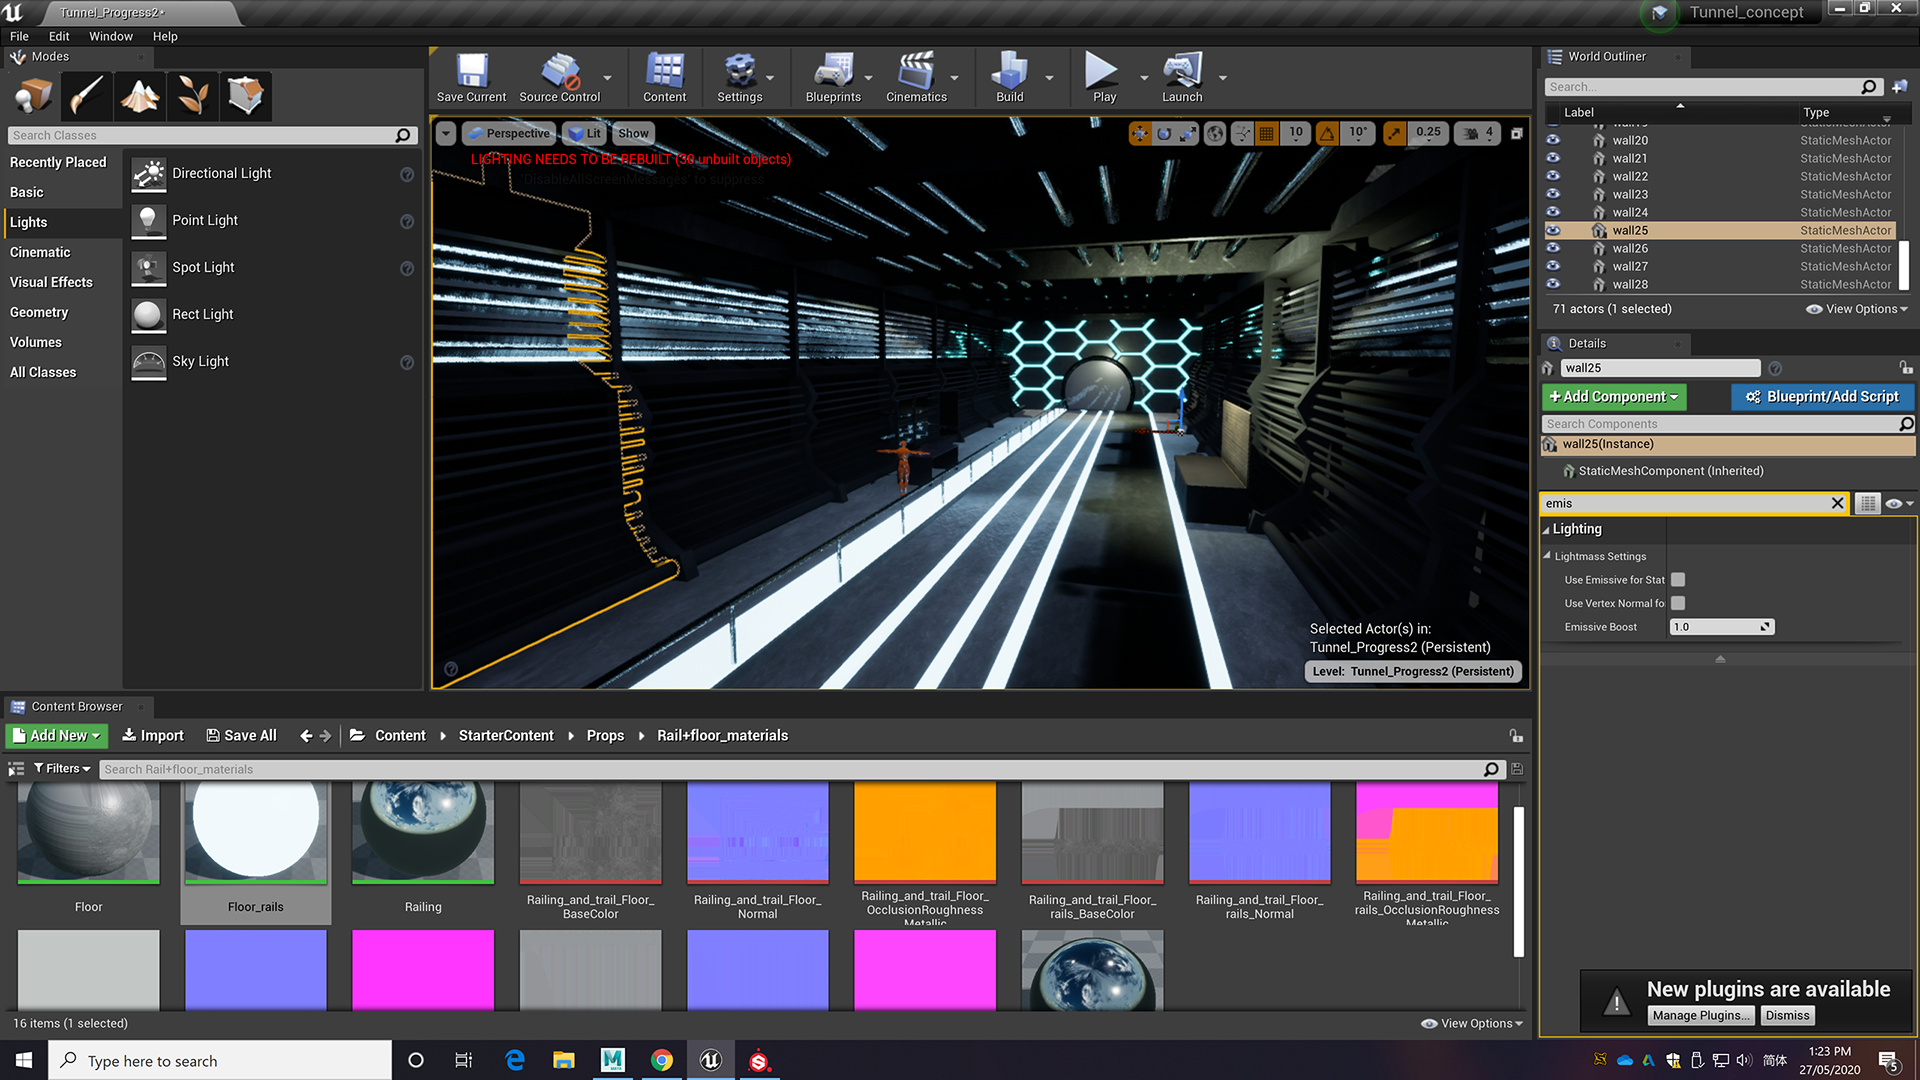Toggle grid snapping icon in viewport
The width and height of the screenshot is (1920, 1080).
pyautogui.click(x=1266, y=133)
